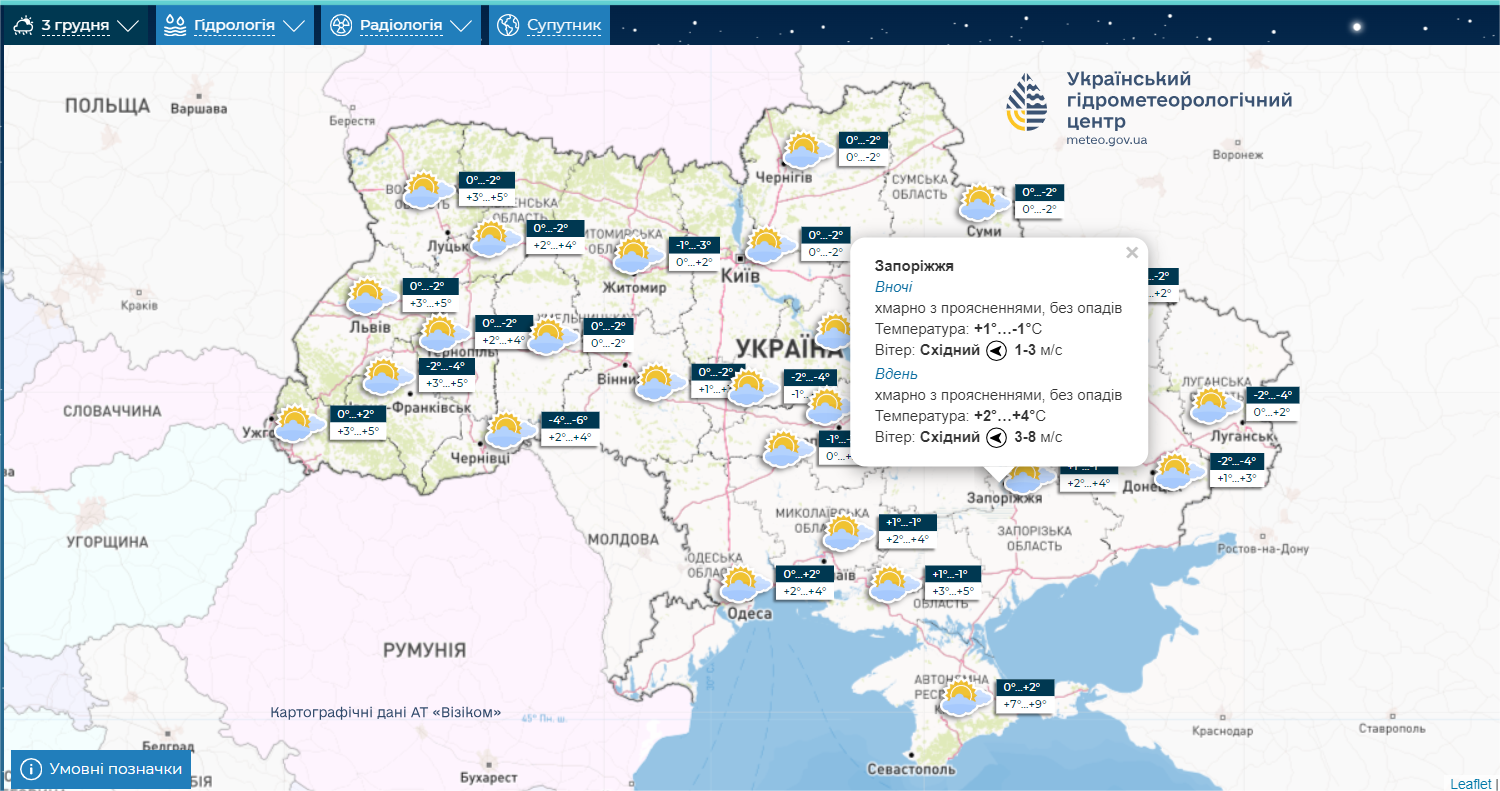Follow the Leaflet attribution link
1500x791 pixels.
(1471, 784)
